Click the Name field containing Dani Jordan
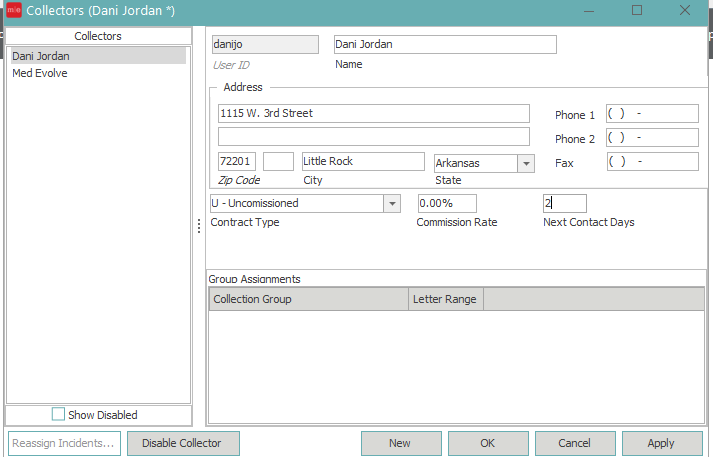Image resolution: width=713 pixels, height=457 pixels. (443, 45)
